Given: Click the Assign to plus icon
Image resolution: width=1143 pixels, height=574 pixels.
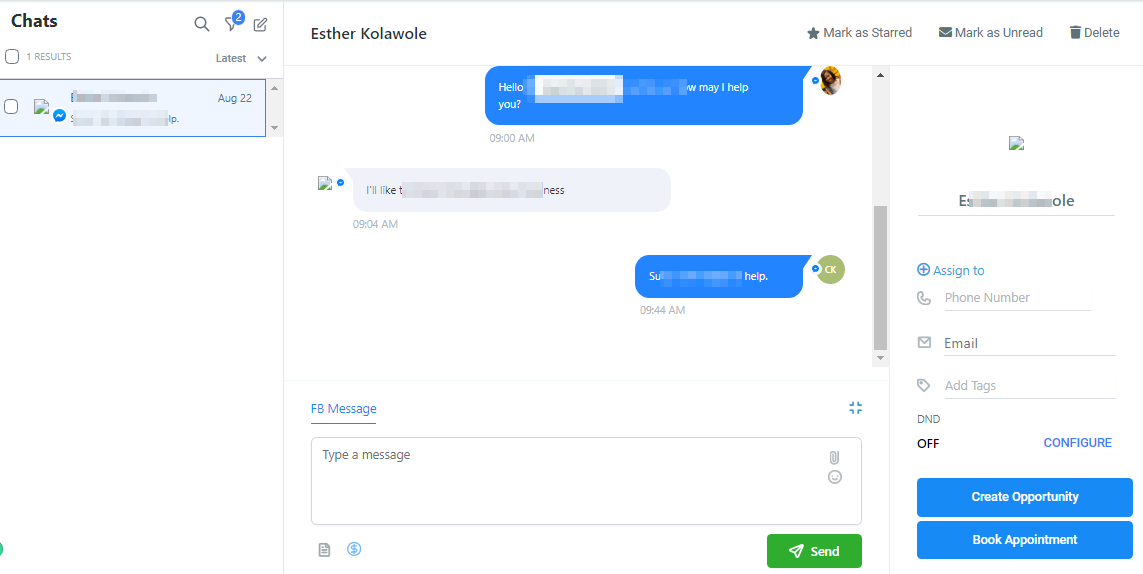Looking at the screenshot, I should (923, 270).
